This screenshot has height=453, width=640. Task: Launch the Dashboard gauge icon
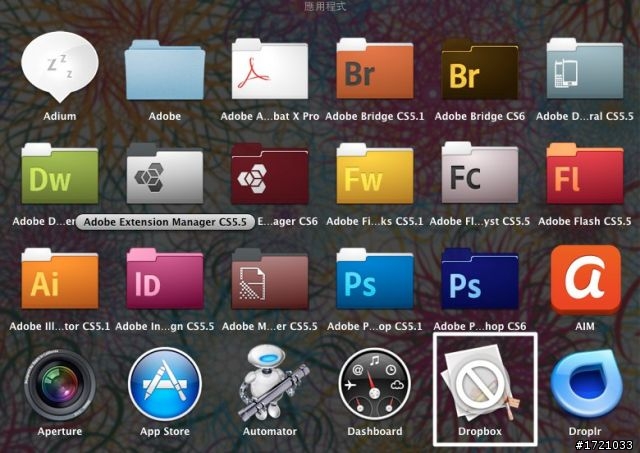(x=375, y=384)
